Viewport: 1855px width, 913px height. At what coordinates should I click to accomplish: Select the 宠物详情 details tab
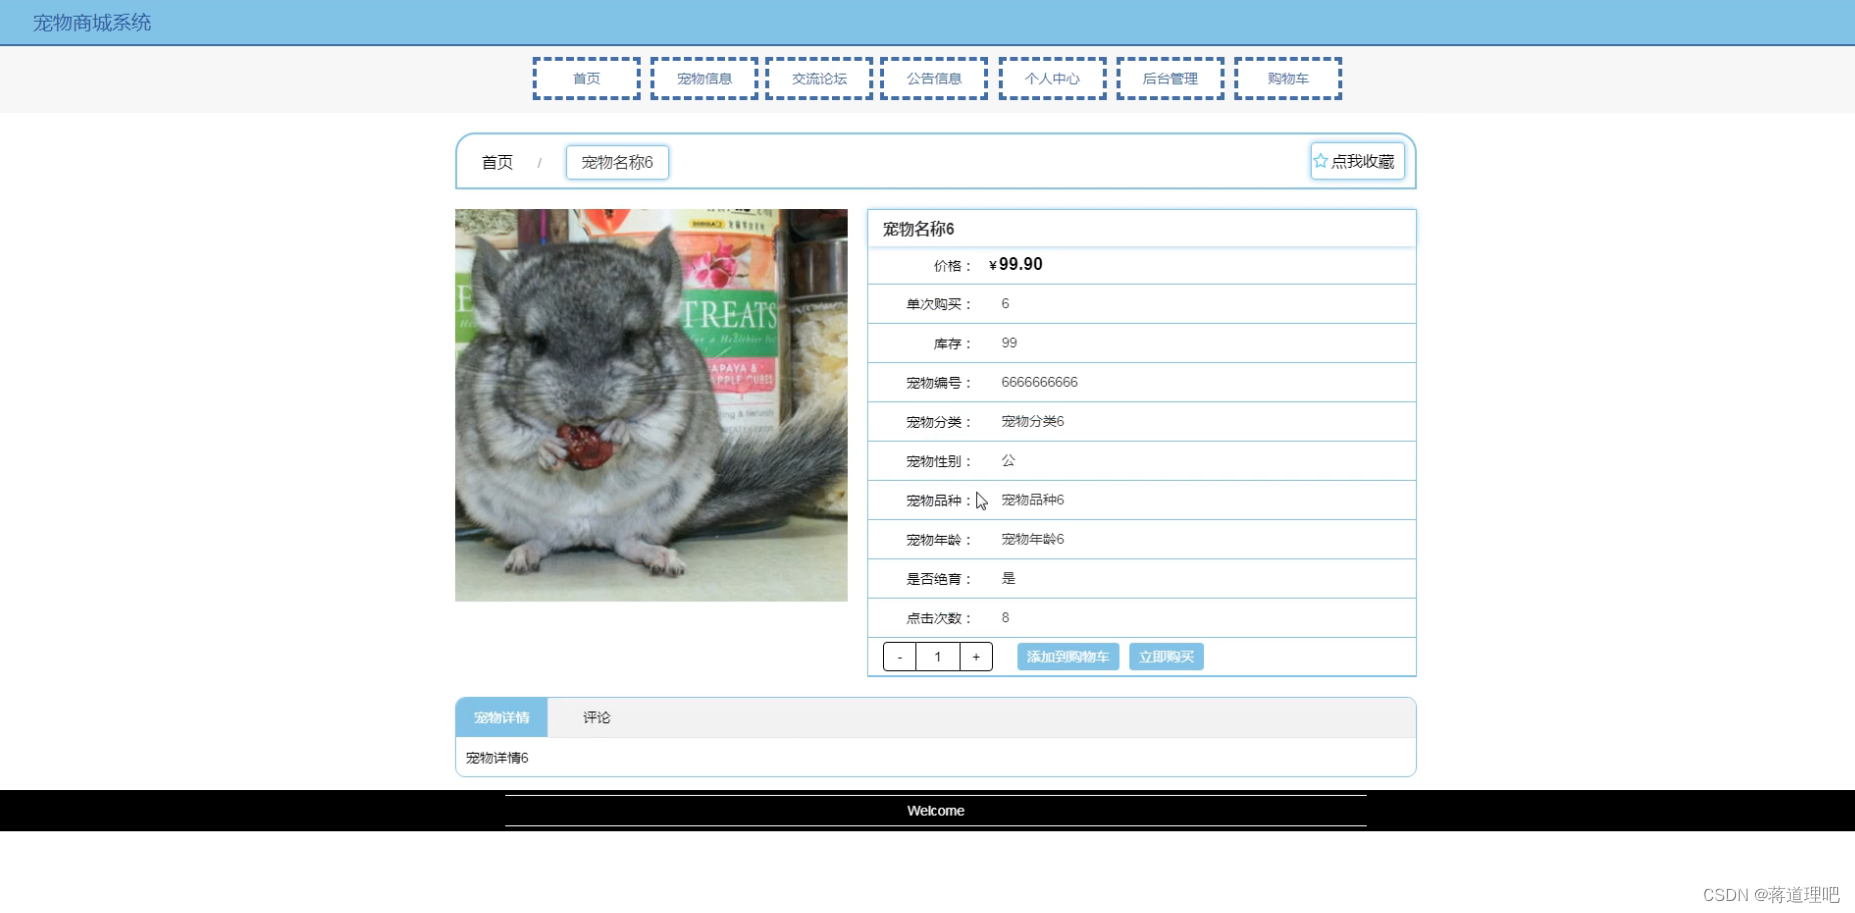[501, 717]
